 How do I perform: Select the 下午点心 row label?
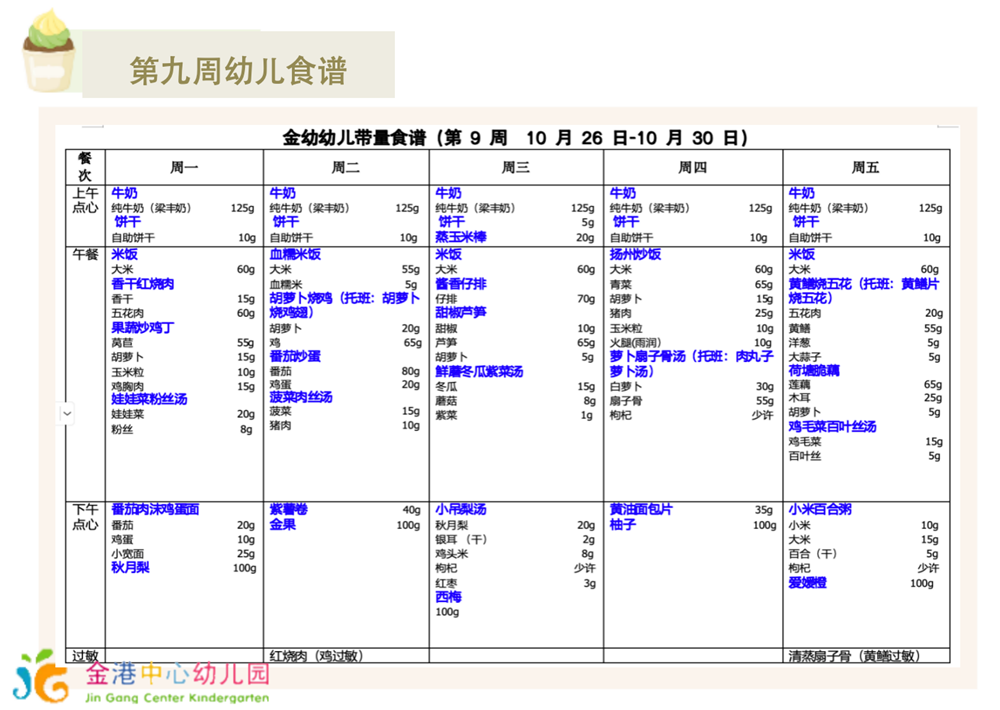85,517
